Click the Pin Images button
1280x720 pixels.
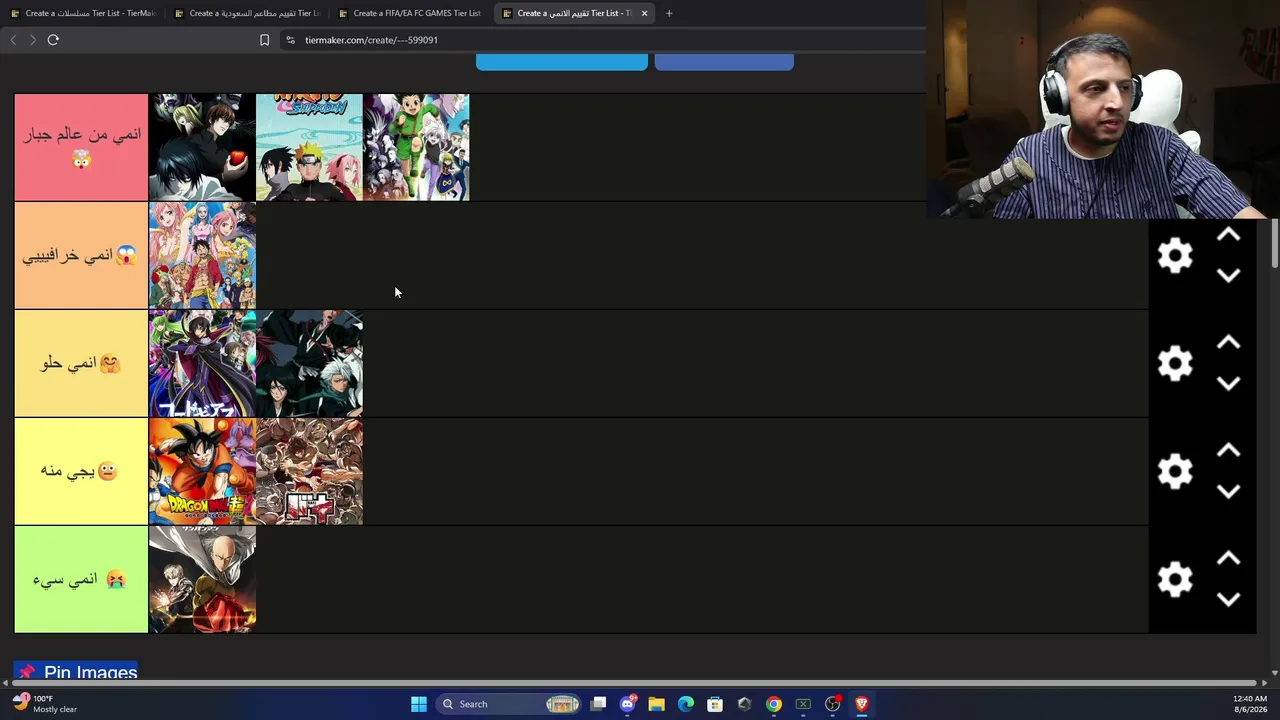(x=76, y=671)
